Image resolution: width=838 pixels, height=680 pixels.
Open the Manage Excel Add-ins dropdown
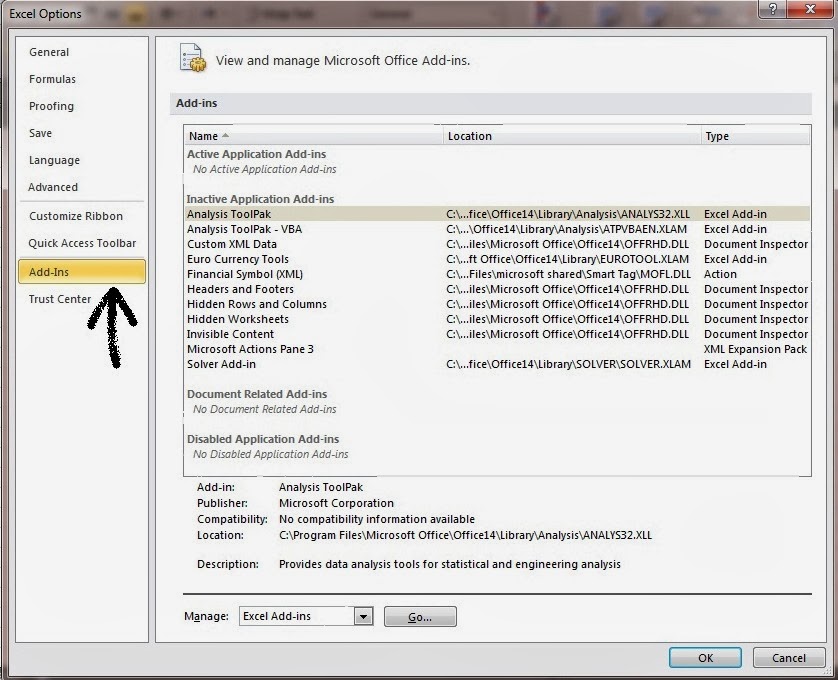click(x=306, y=616)
